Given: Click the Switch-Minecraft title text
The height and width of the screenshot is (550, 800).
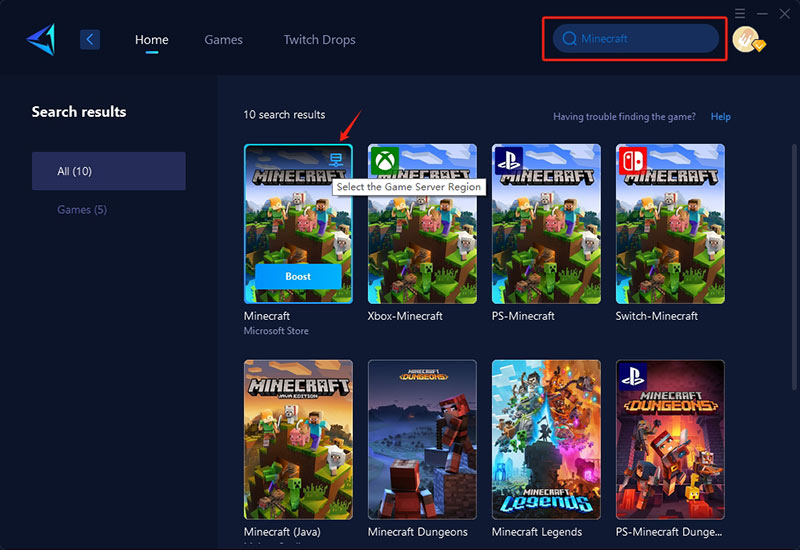Looking at the screenshot, I should point(657,316).
